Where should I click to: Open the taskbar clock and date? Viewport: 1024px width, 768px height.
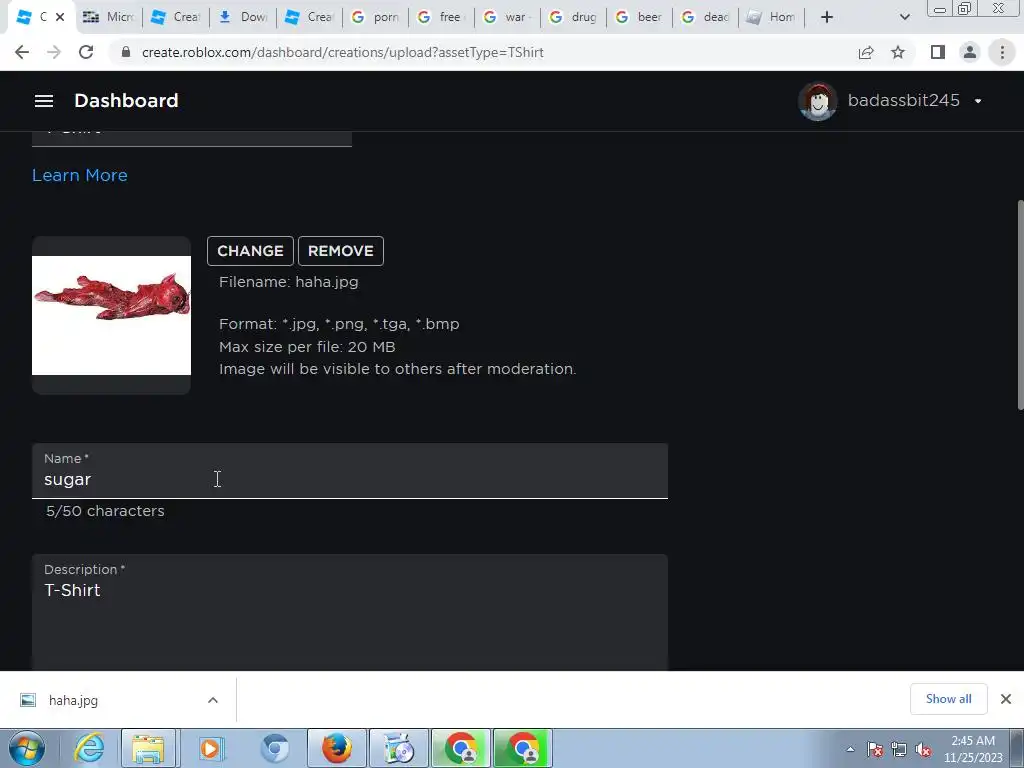973,749
